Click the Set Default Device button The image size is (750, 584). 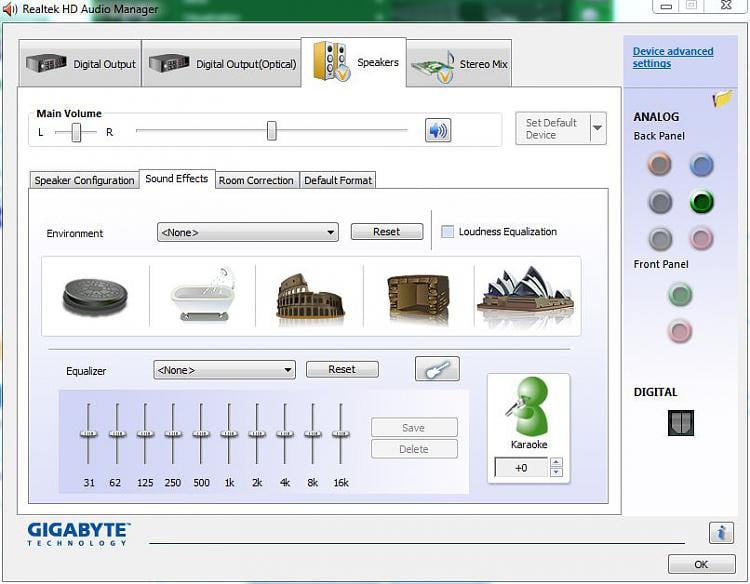552,128
